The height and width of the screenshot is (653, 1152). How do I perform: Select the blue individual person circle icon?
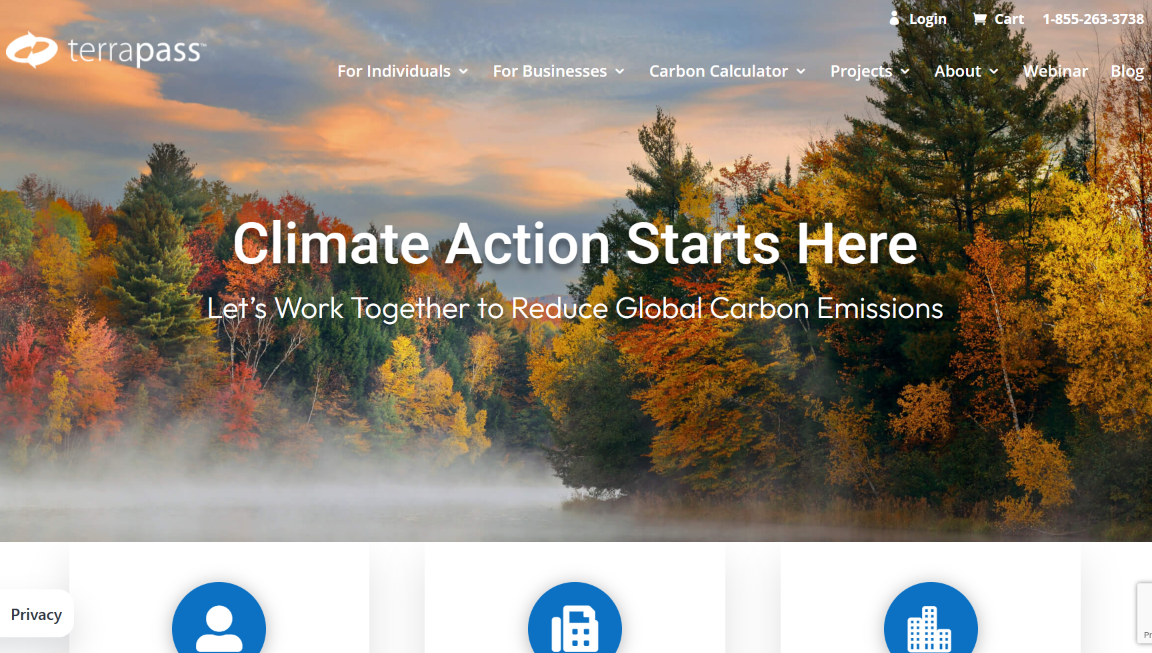tap(219, 617)
